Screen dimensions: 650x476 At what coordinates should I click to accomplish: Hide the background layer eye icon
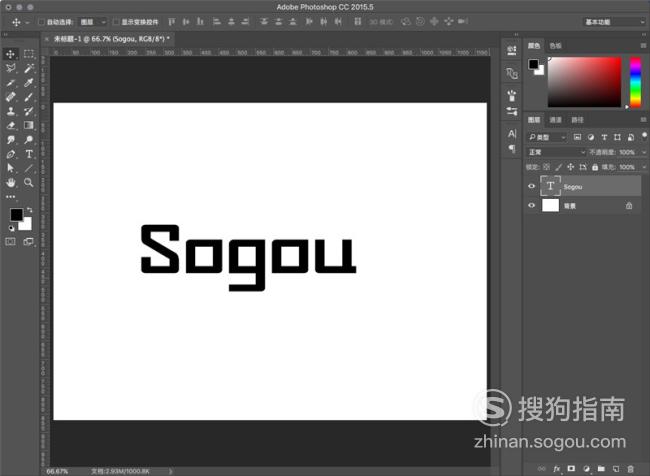(531, 205)
